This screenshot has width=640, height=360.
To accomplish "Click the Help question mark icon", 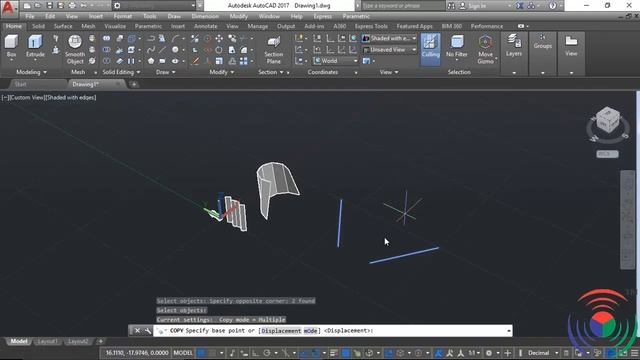I will pyautogui.click(x=553, y=6).
